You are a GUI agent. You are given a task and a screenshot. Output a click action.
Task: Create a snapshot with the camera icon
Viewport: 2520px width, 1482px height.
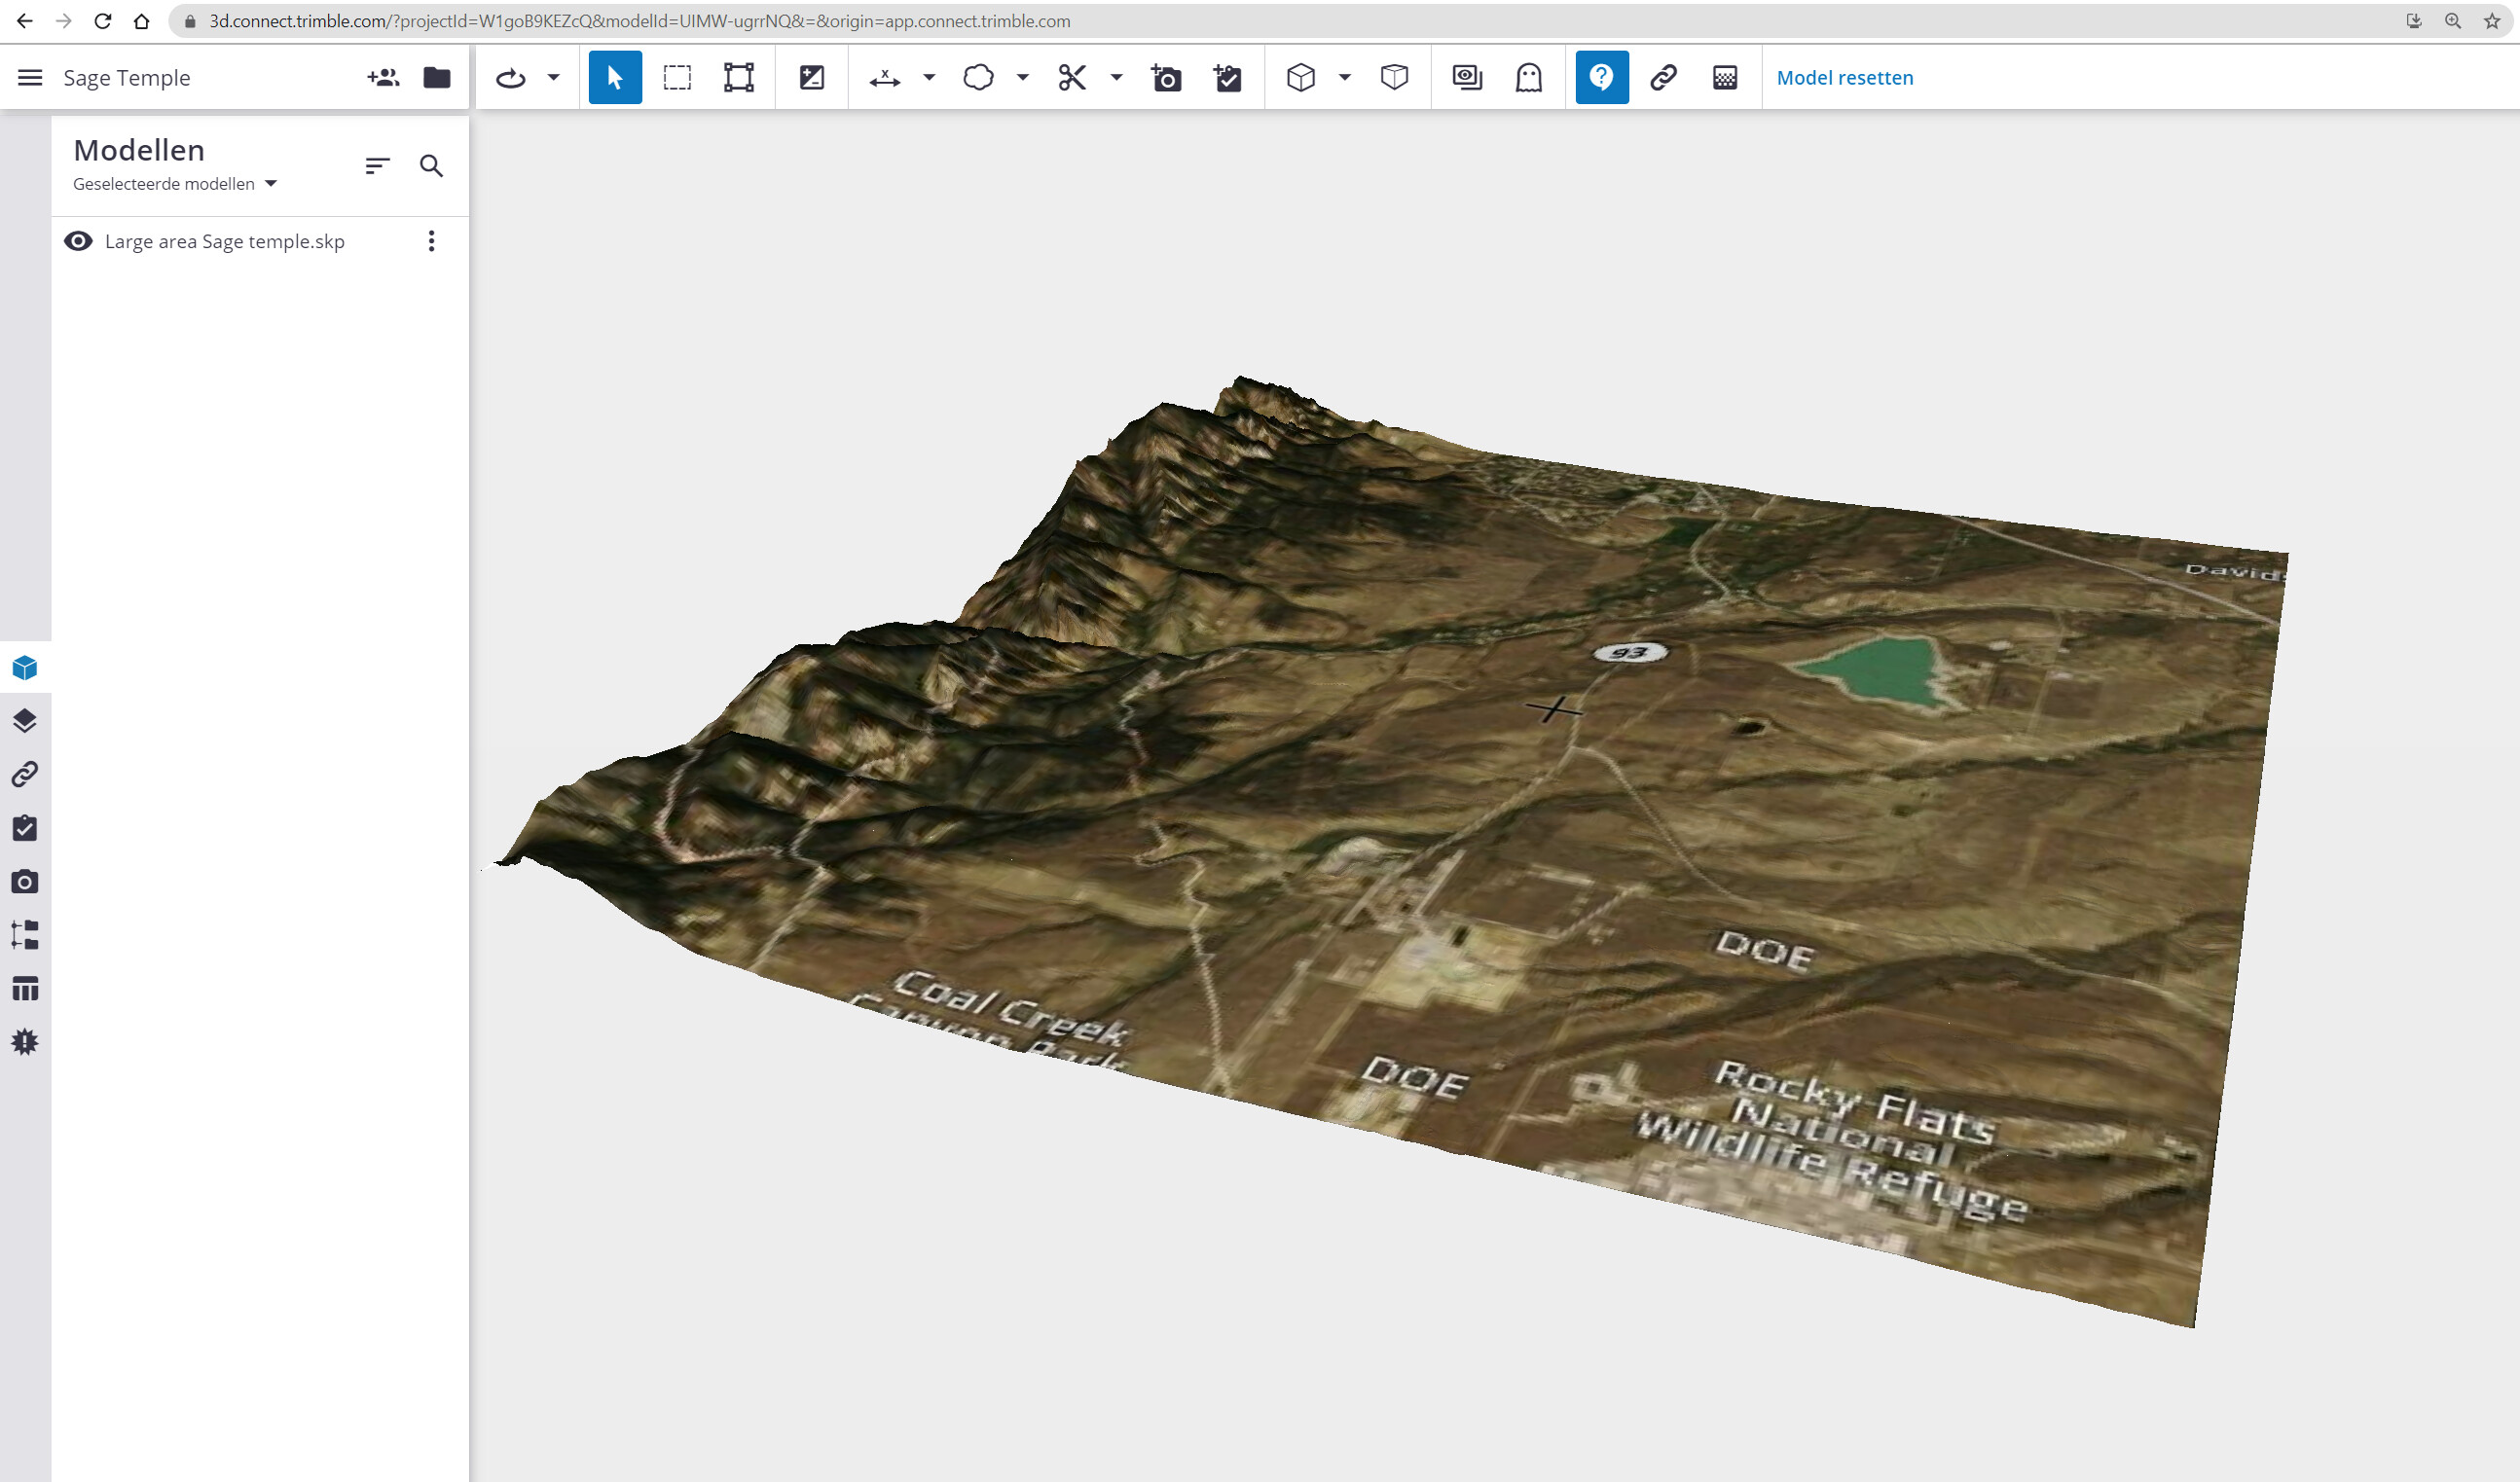point(1165,77)
